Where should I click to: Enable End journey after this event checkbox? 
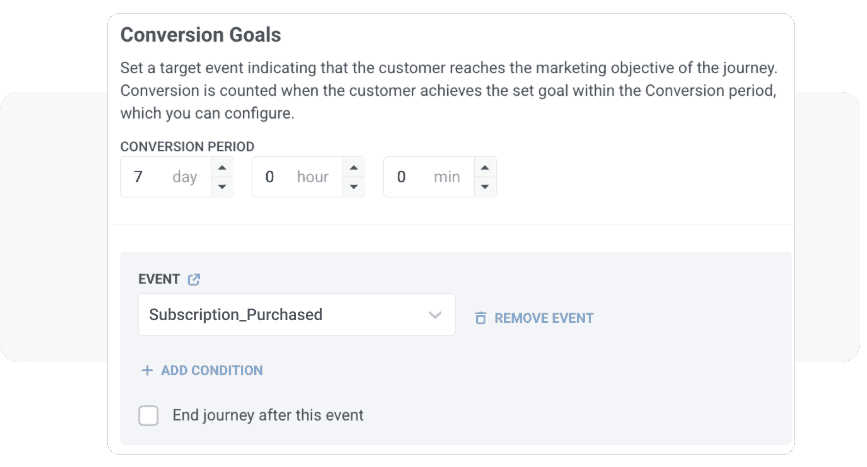[149, 415]
